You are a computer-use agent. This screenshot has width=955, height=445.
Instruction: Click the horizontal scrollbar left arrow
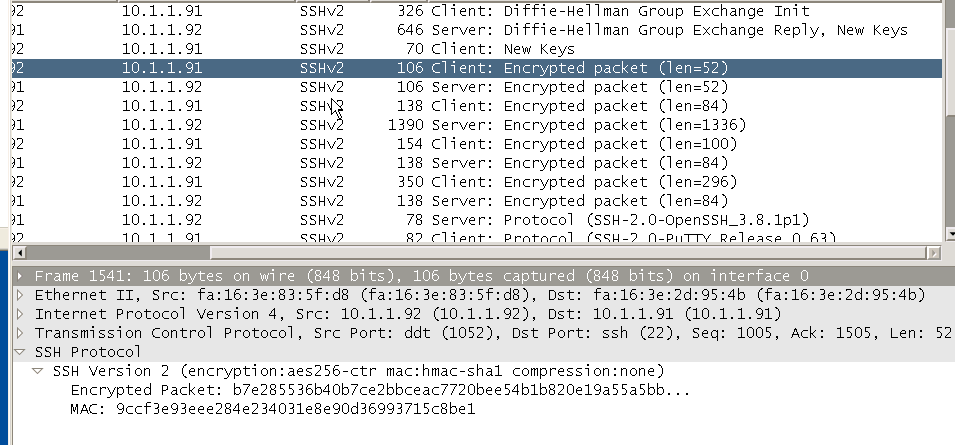pyautogui.click(x=19, y=253)
